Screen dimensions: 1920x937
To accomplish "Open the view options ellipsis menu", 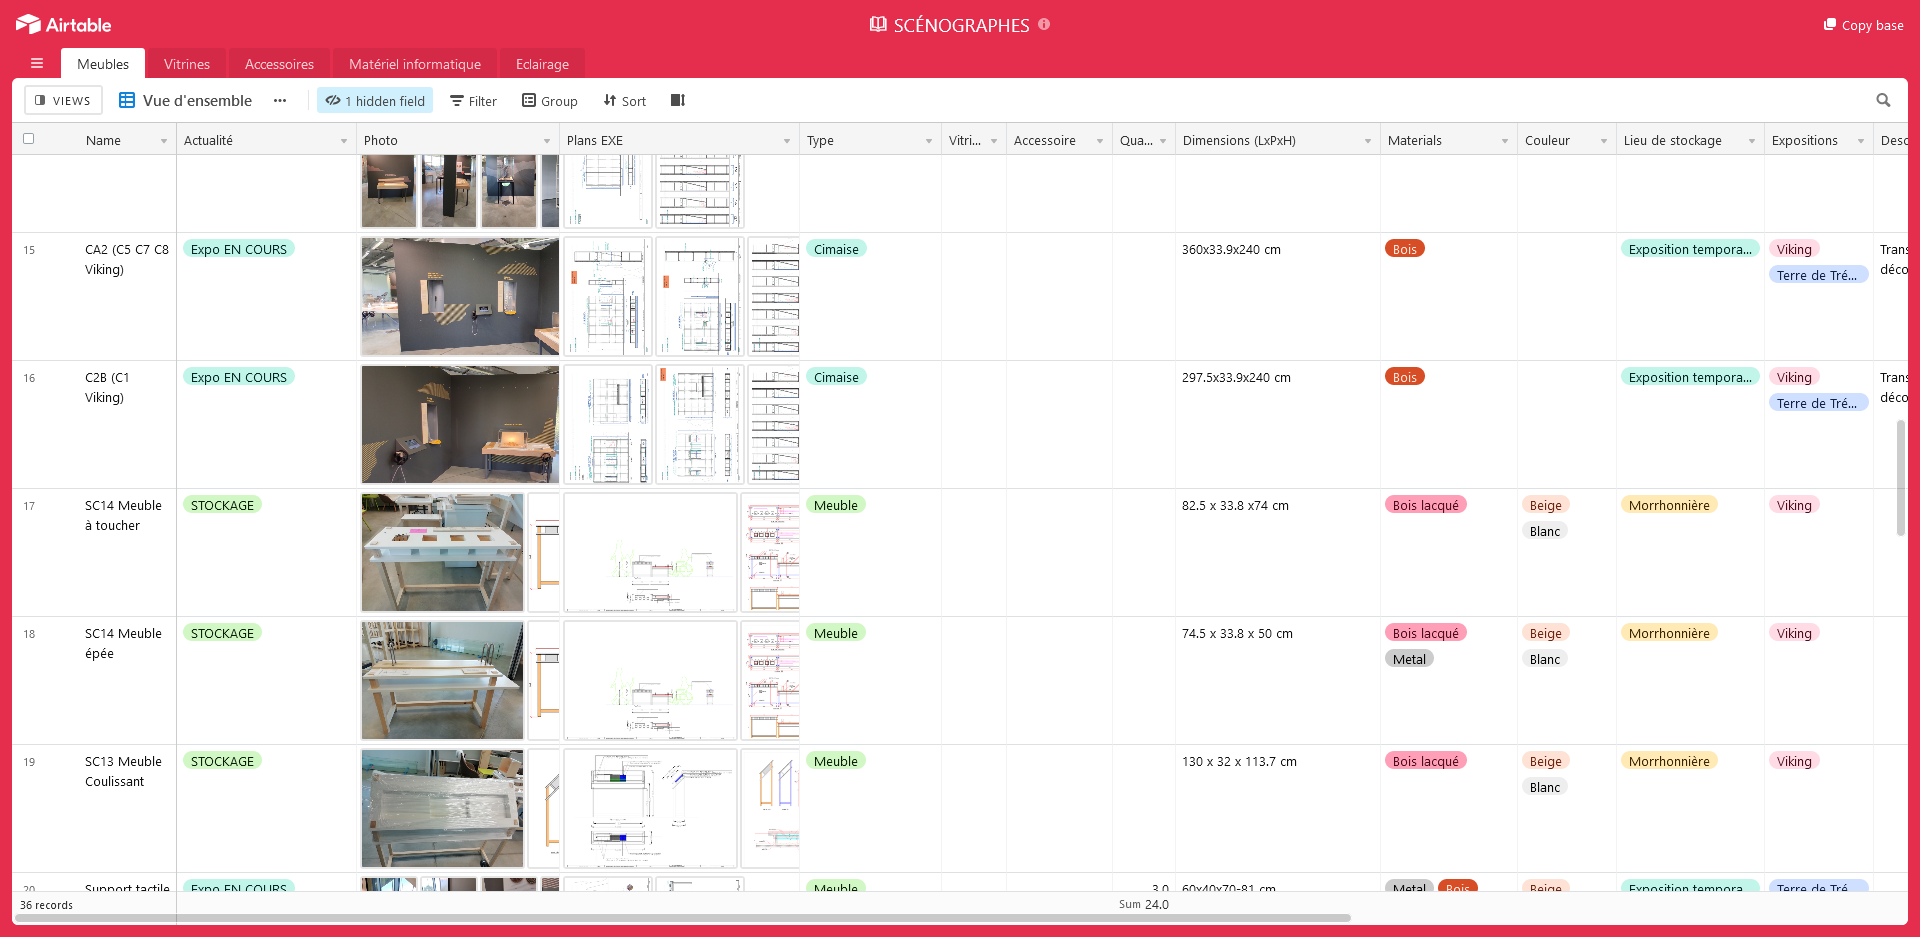I will click(x=280, y=100).
